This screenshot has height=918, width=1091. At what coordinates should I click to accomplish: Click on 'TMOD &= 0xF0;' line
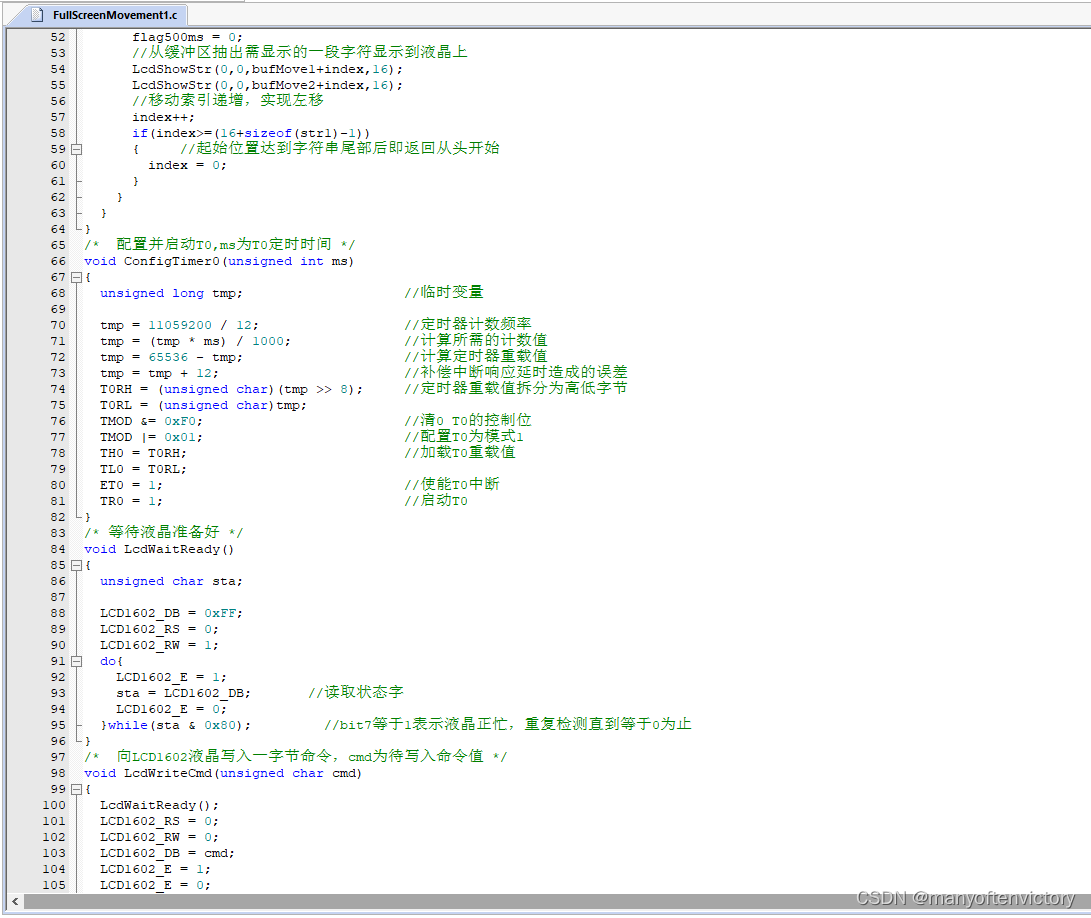[x=151, y=421]
